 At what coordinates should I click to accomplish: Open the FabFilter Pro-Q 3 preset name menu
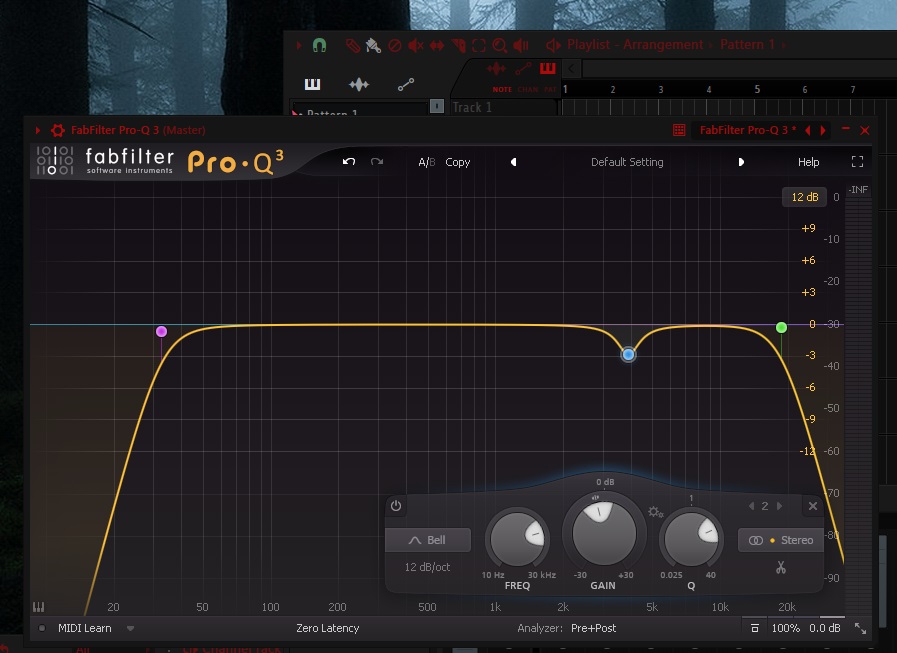click(x=748, y=130)
